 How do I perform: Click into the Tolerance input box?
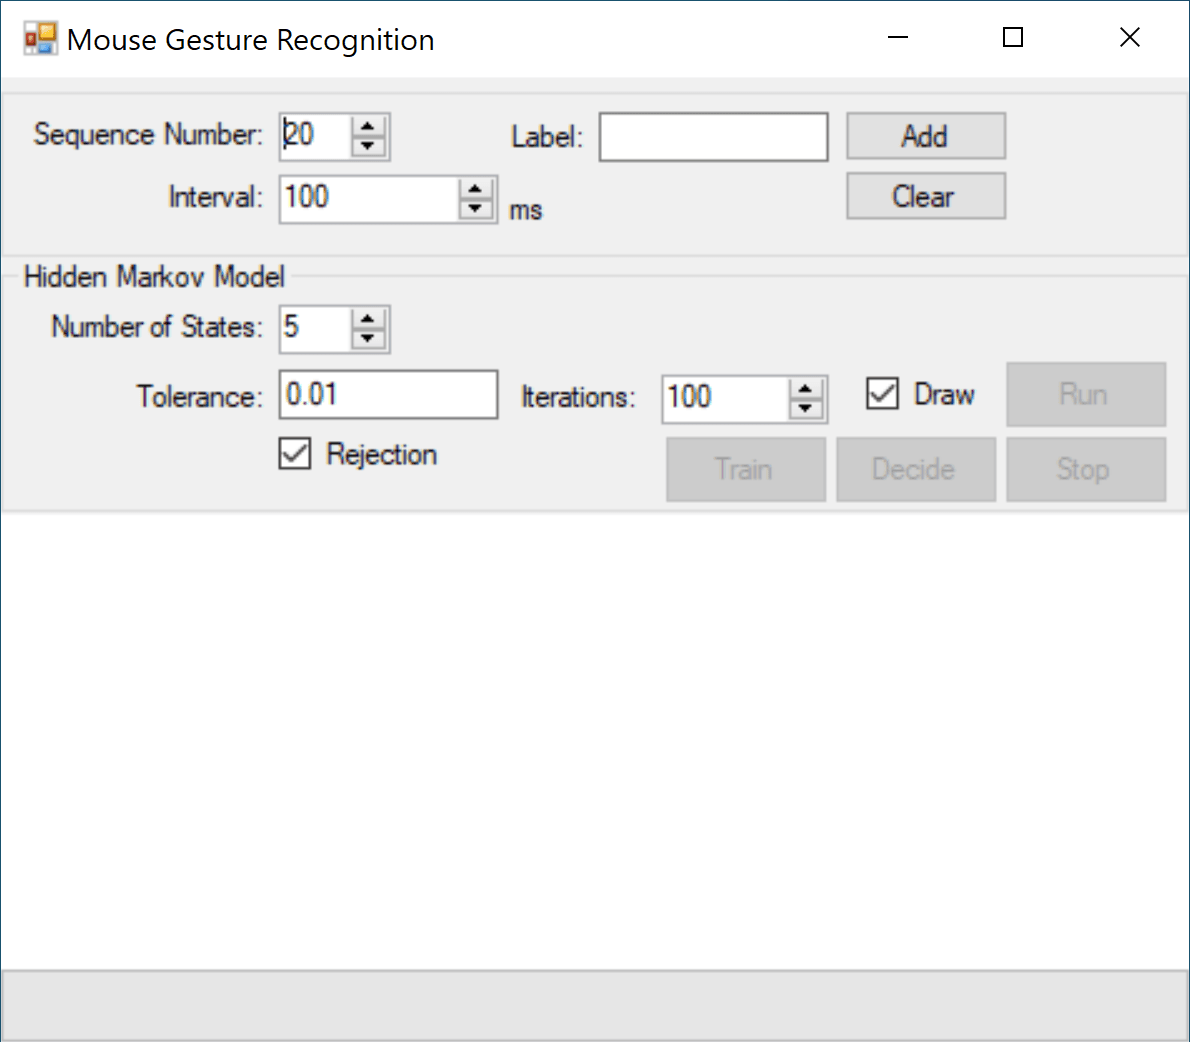click(388, 395)
